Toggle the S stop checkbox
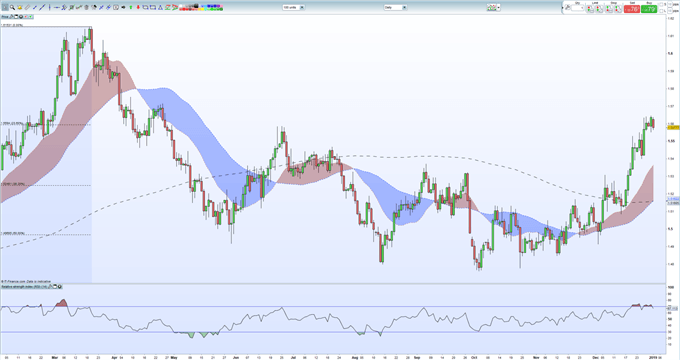 pyautogui.click(x=661, y=4)
